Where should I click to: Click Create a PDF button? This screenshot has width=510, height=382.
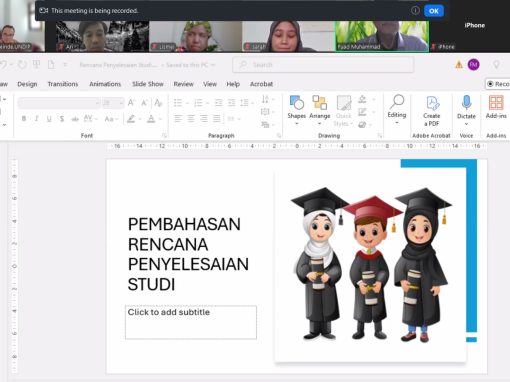pyautogui.click(x=432, y=111)
